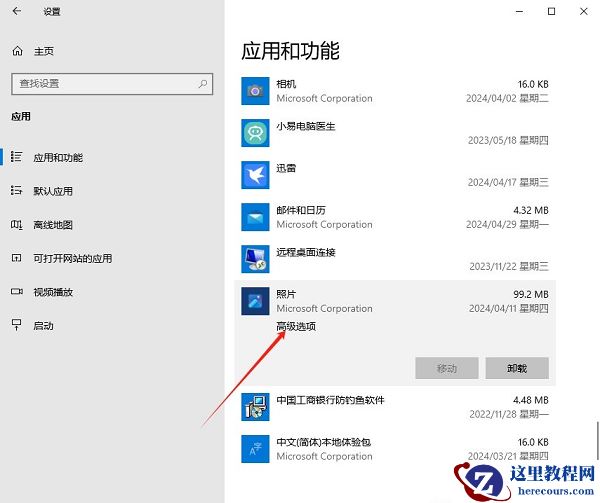Viewport: 600px width, 503px height.
Task: Click the home icon beside 主页
Action: coord(17,51)
